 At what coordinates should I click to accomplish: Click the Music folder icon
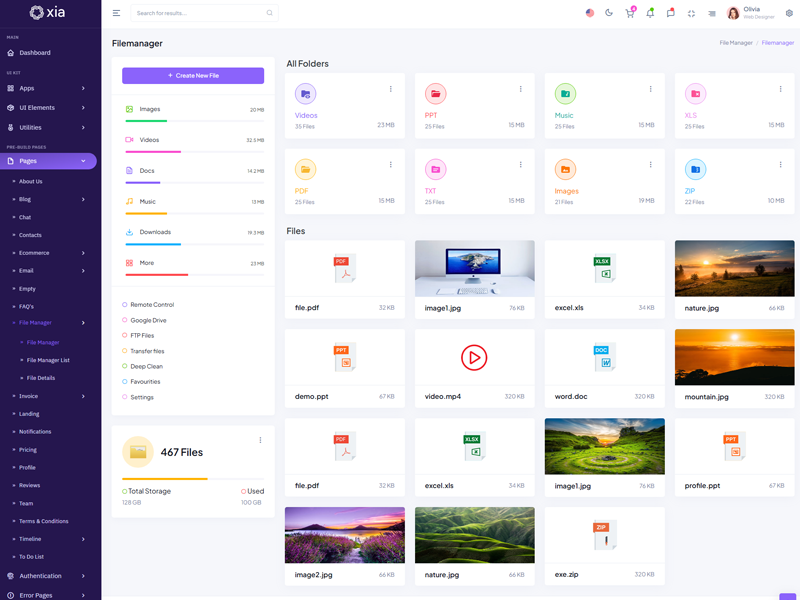coord(565,94)
